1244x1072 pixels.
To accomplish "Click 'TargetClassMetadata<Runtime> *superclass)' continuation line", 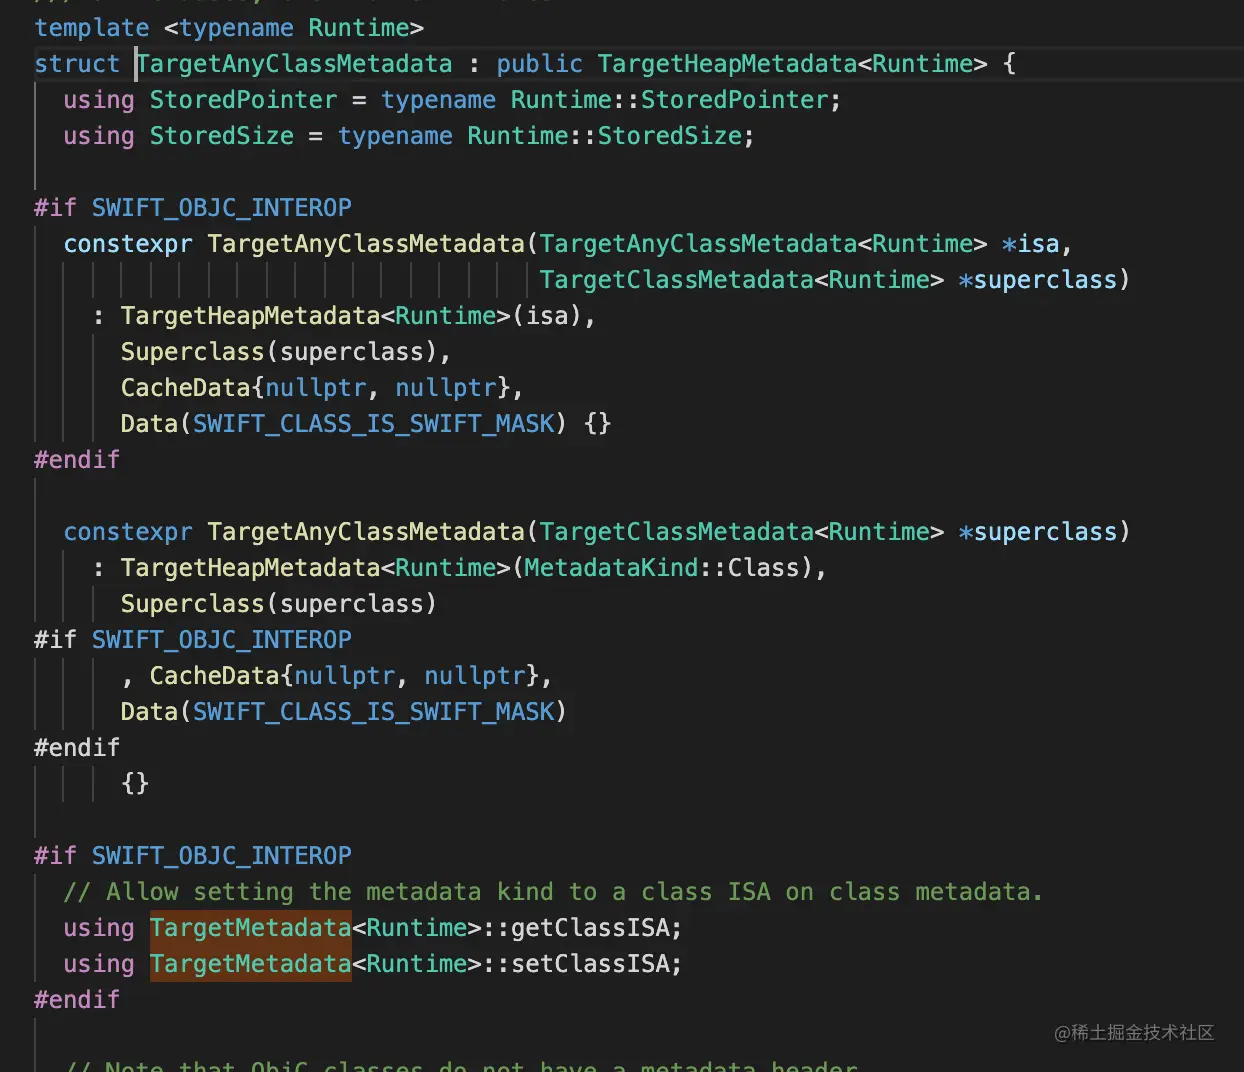I will click(835, 280).
